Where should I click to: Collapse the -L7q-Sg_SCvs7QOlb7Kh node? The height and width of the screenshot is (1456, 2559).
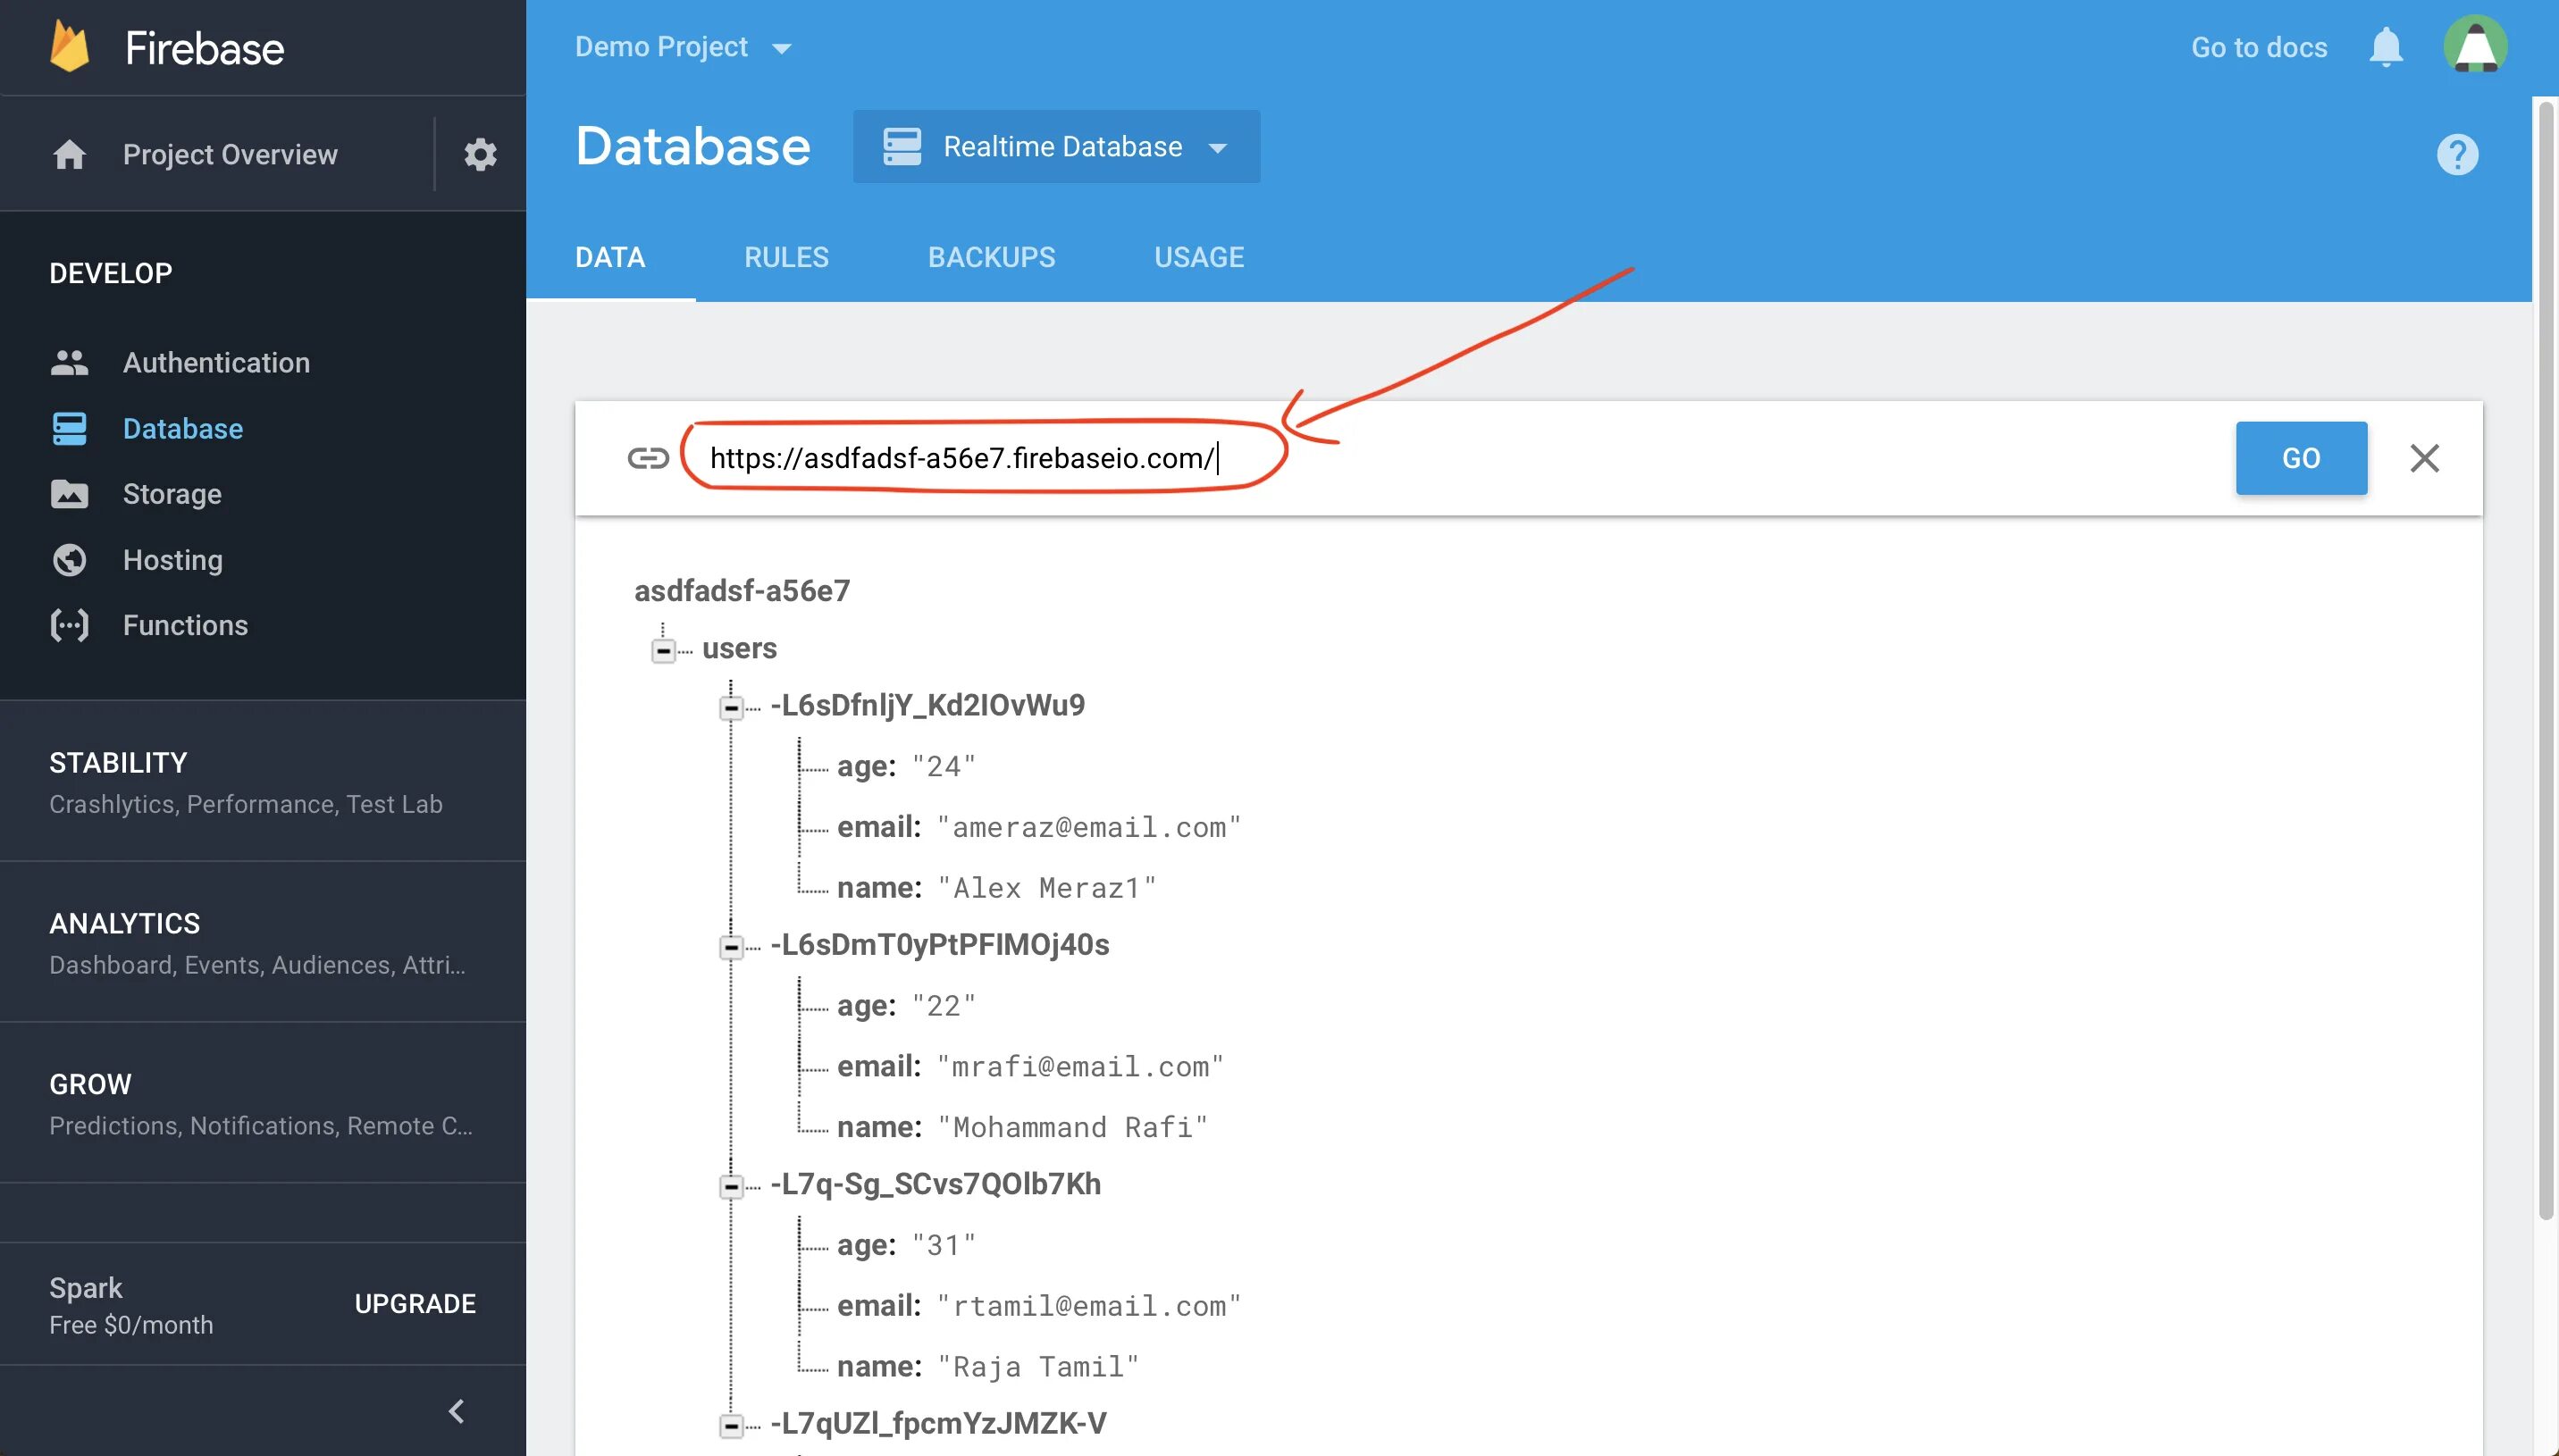pyautogui.click(x=731, y=1187)
